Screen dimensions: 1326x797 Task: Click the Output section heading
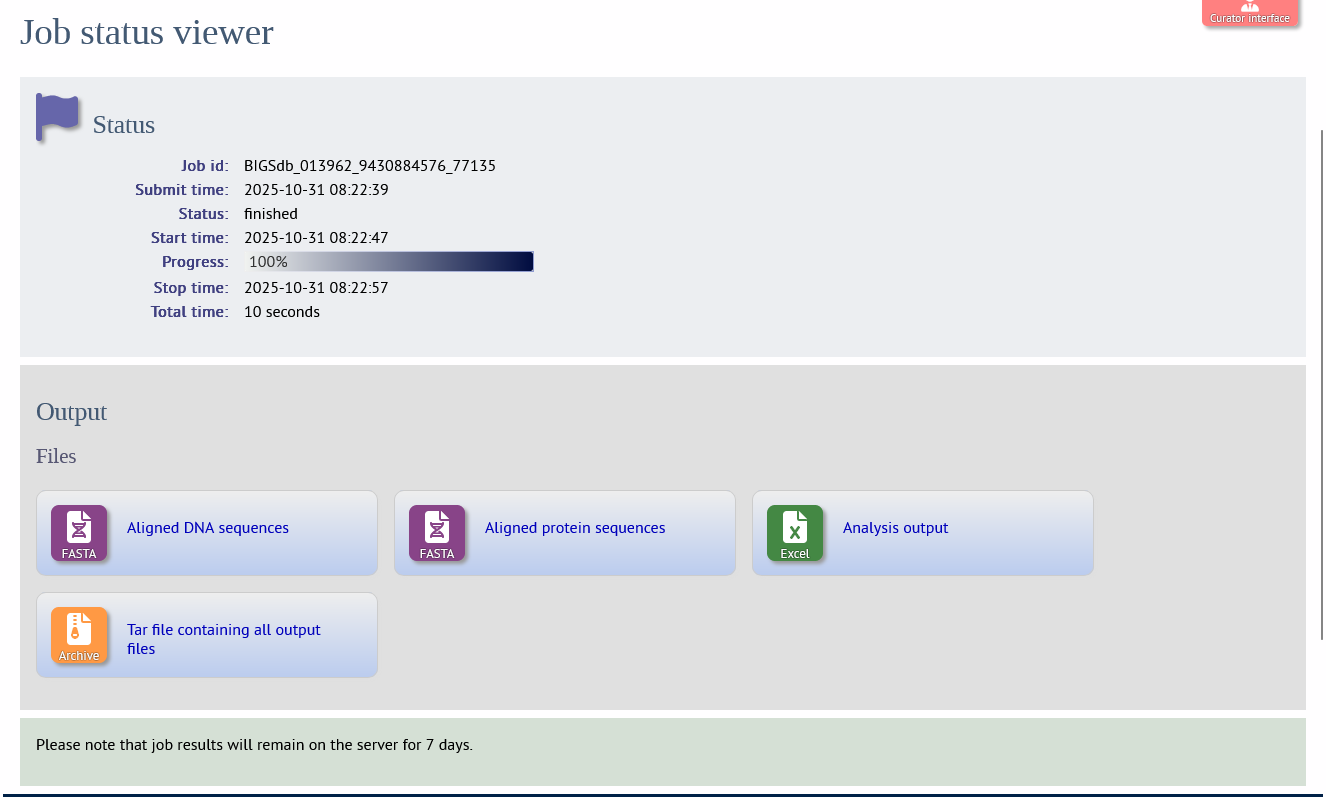coord(71,412)
